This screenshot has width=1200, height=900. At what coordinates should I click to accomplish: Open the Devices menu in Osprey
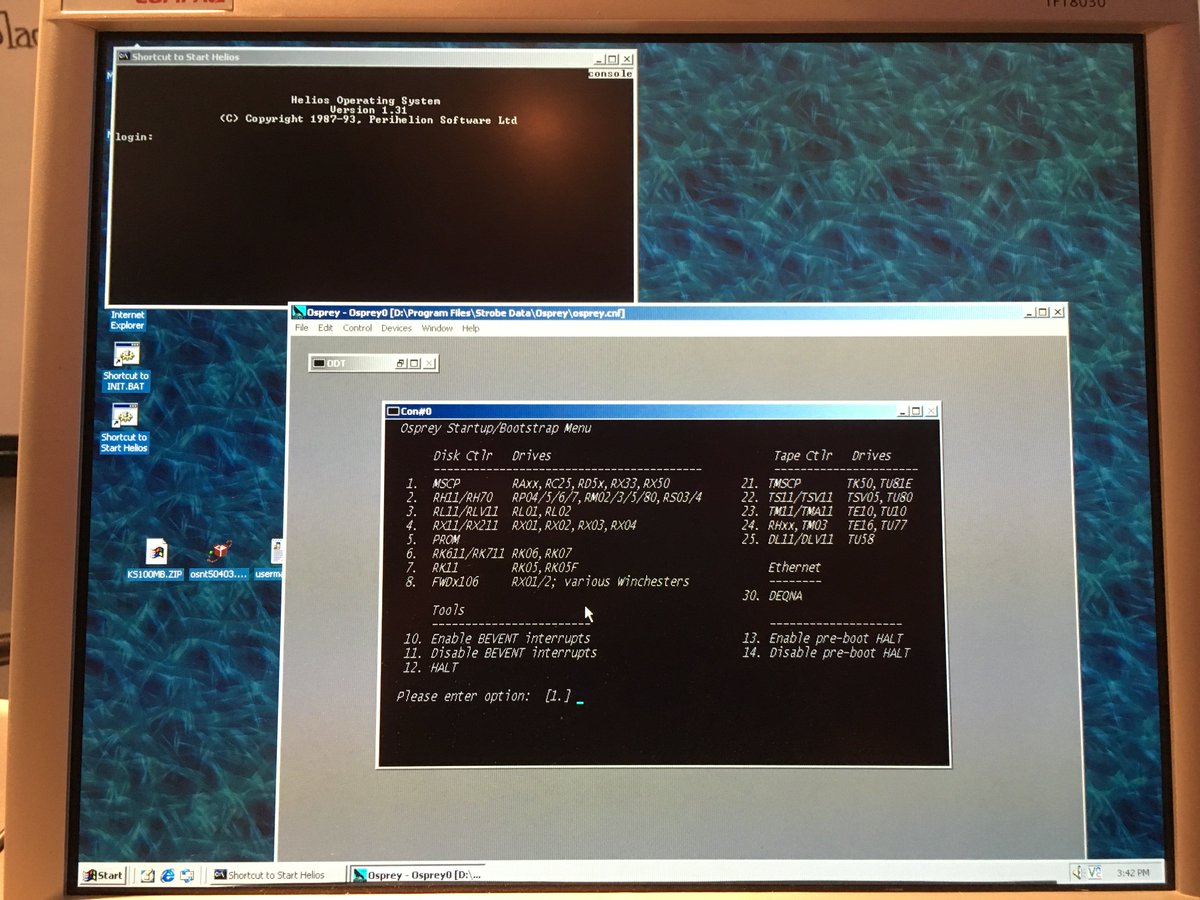point(396,328)
